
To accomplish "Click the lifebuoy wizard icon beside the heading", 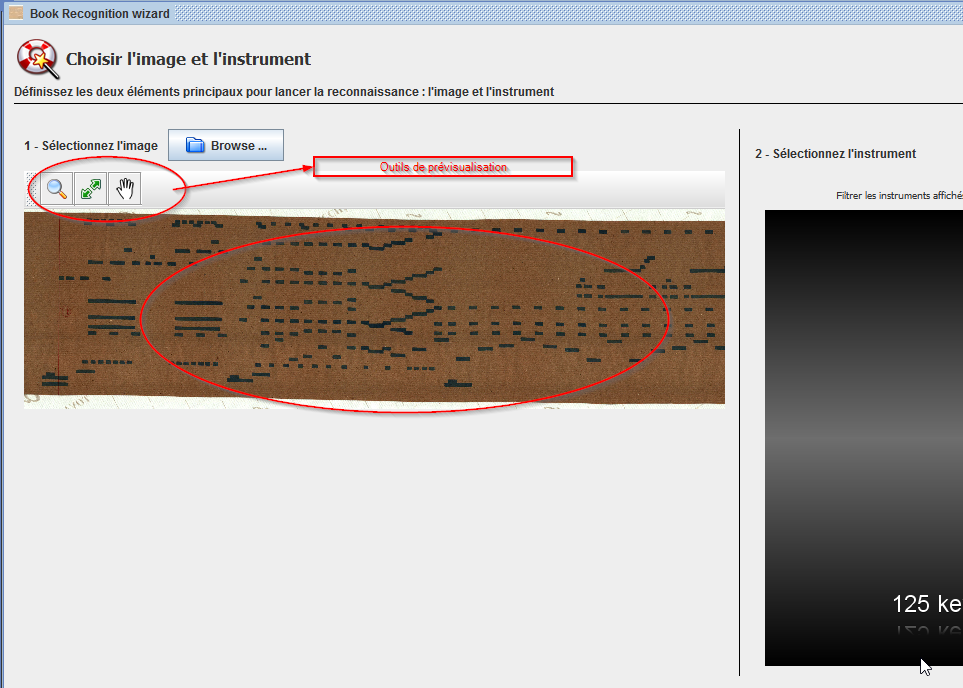I will click(x=36, y=59).
